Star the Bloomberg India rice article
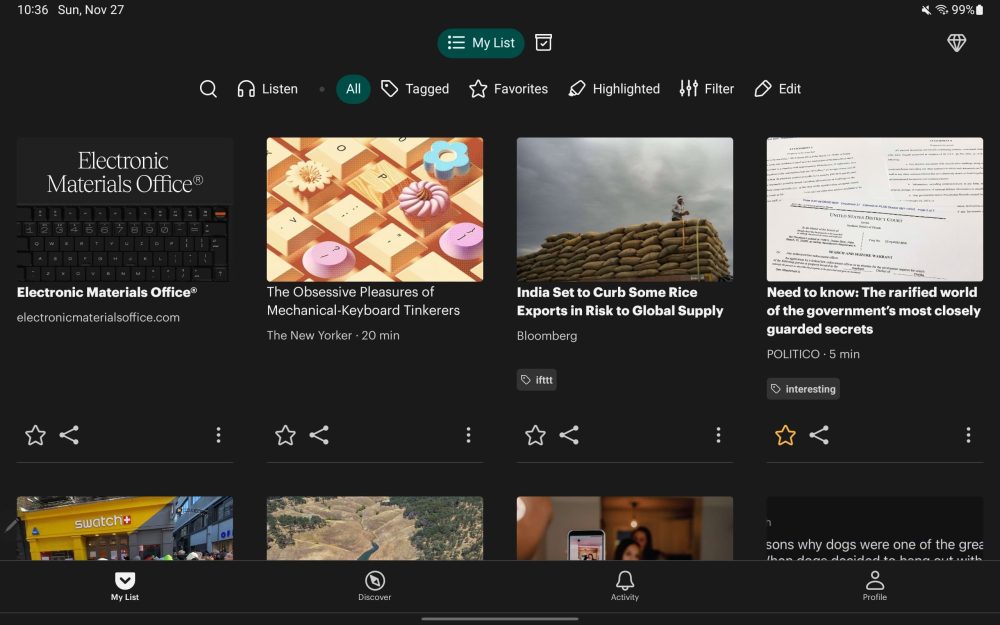 coord(535,435)
